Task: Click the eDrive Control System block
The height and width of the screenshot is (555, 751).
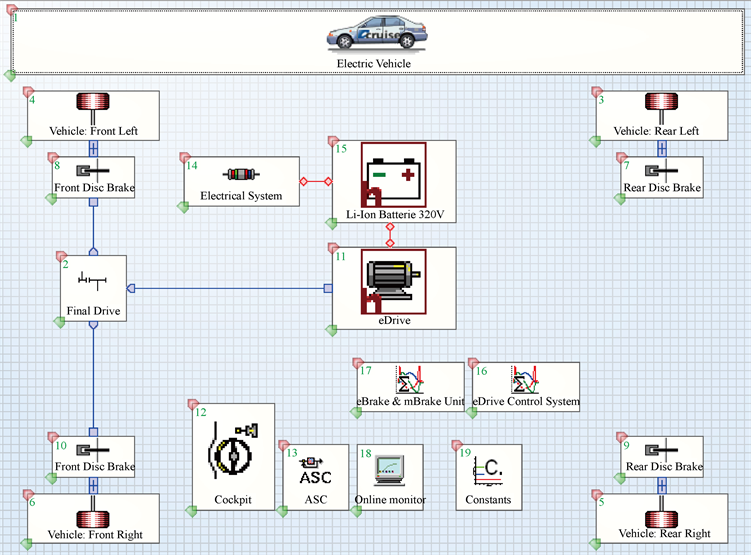Action: (525, 384)
